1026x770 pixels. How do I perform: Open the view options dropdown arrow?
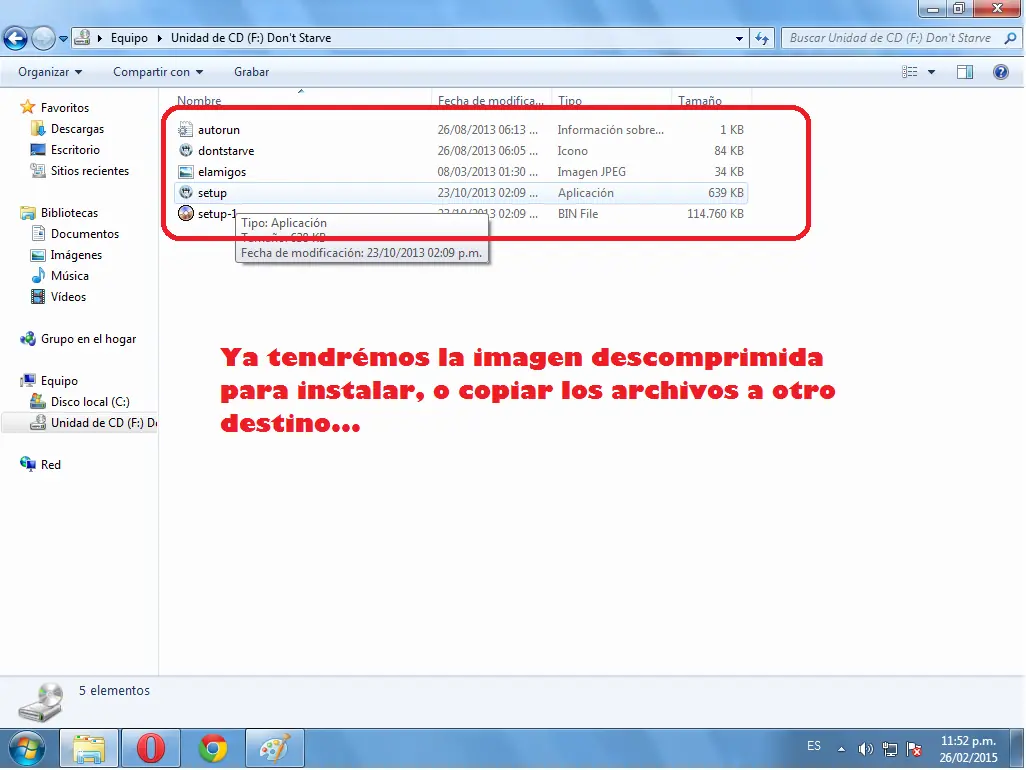coord(931,72)
